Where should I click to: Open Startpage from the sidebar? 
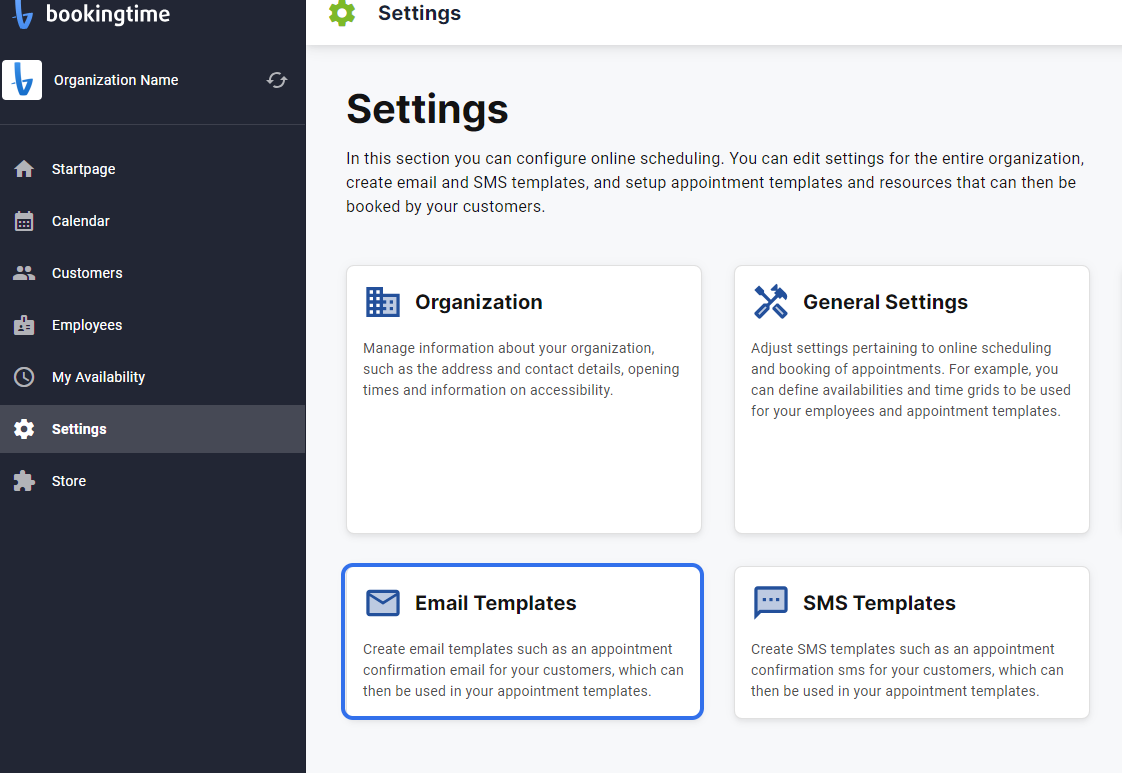(152, 169)
